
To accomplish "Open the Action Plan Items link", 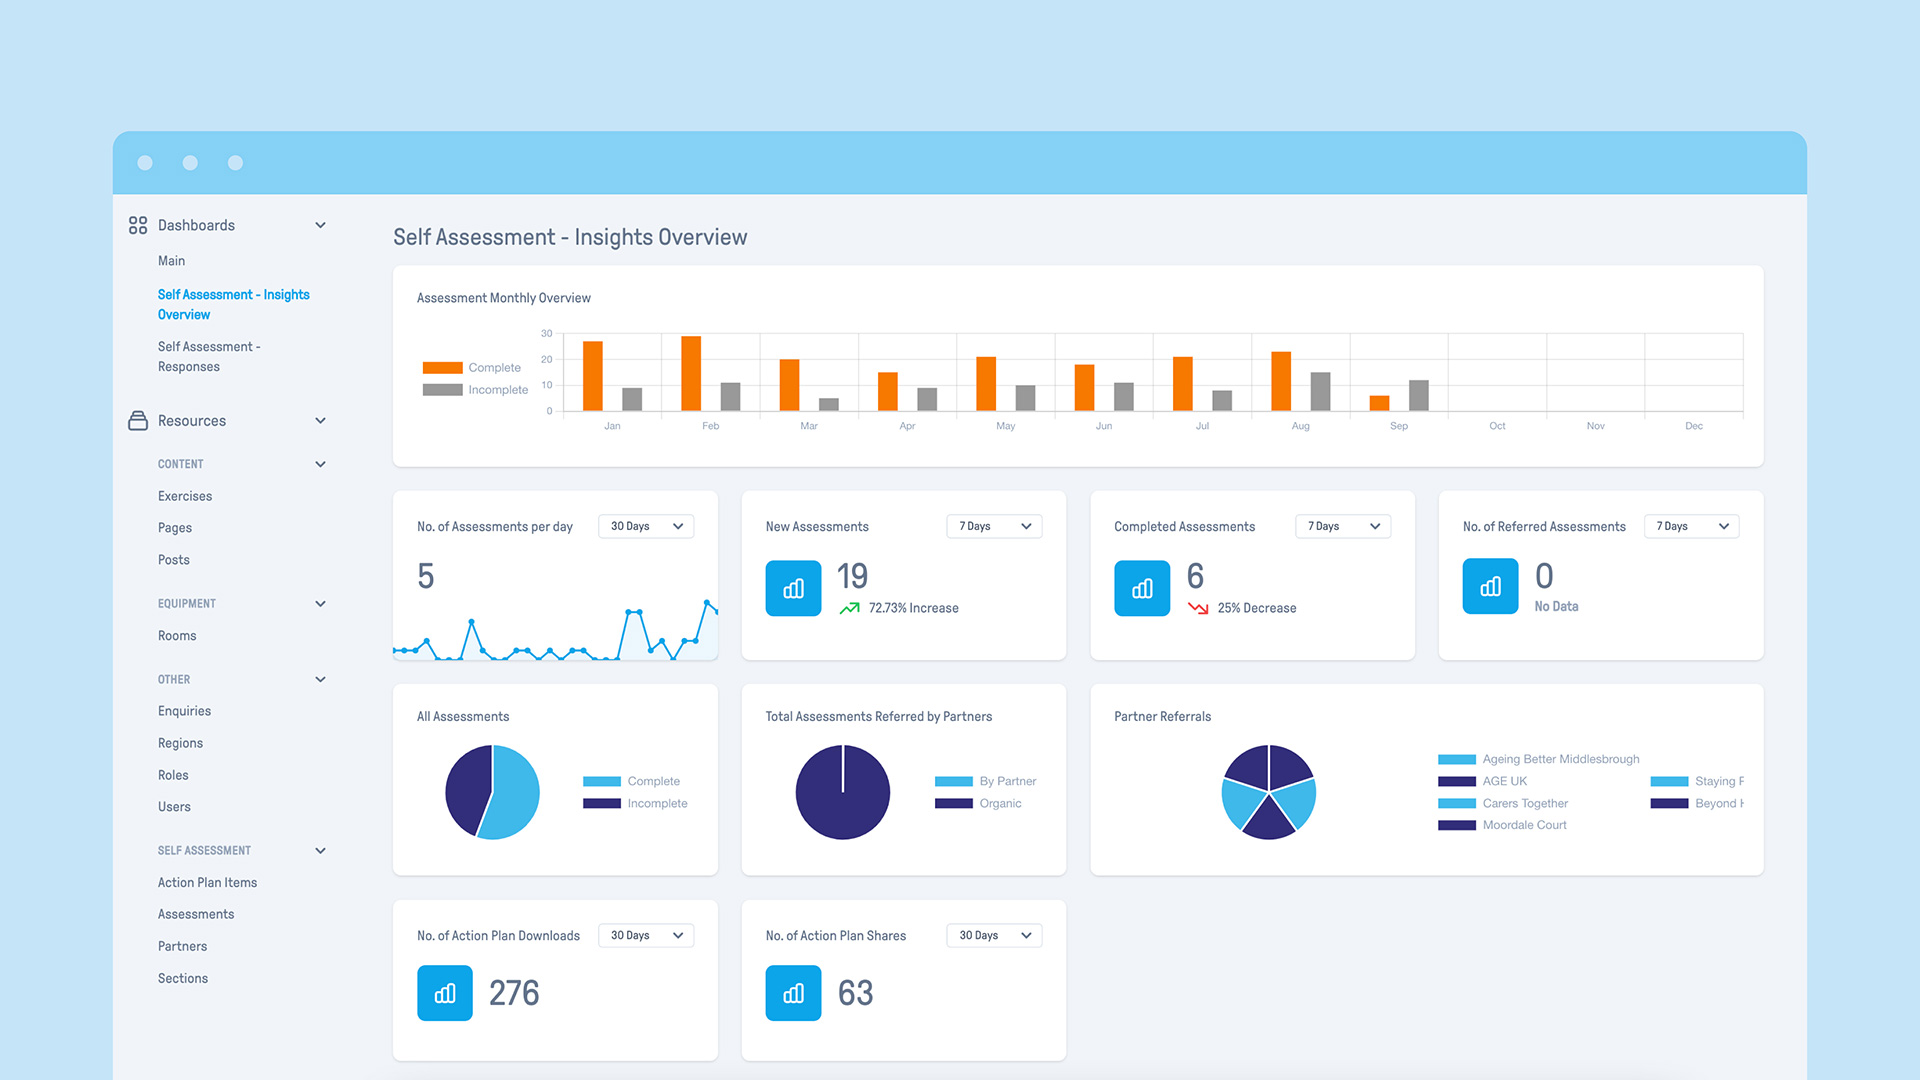I will (207, 882).
